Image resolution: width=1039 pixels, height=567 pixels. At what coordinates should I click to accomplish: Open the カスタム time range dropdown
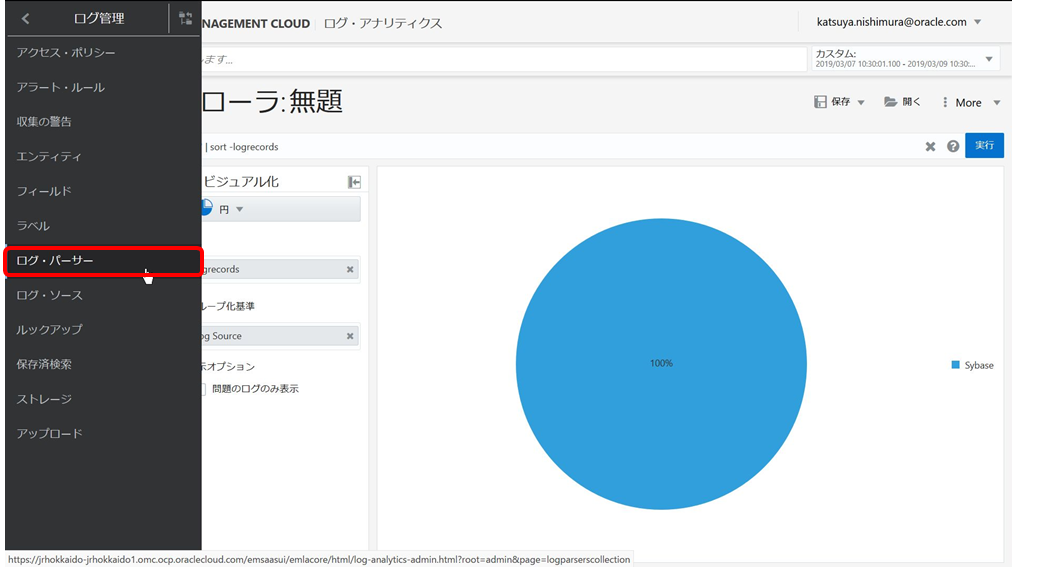click(x=905, y=59)
